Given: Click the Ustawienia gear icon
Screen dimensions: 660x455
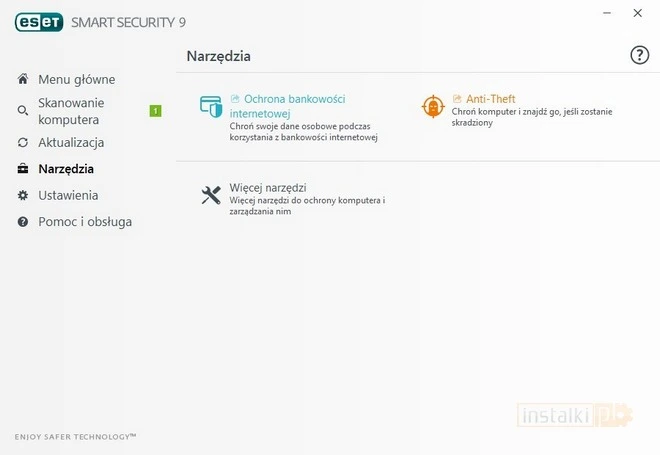Looking at the screenshot, I should tap(23, 195).
